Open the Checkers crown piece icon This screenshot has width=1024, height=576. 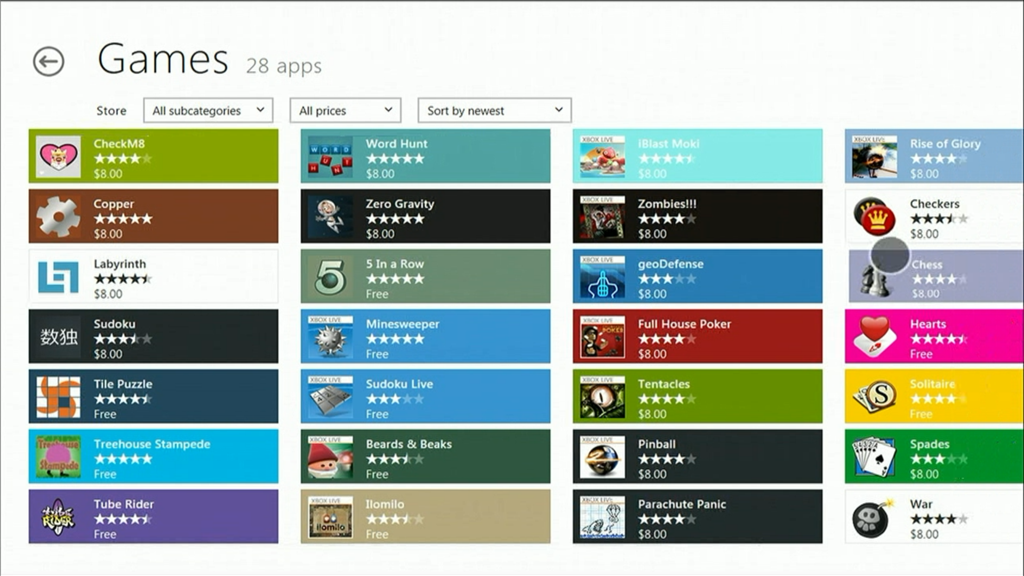click(874, 217)
